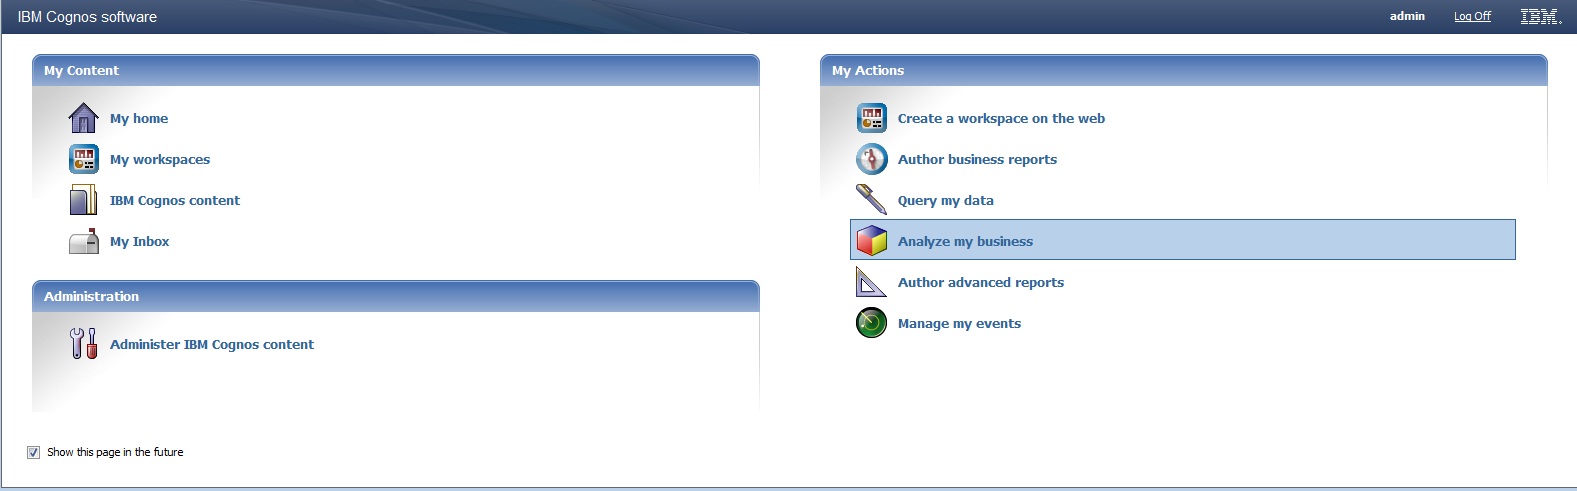This screenshot has height=491, width=1577.
Task: Click the My Inbox mailbox icon
Action: [83, 241]
